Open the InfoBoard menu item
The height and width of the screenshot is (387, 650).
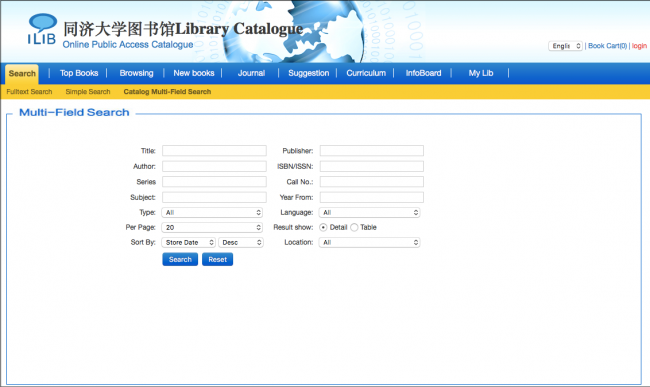[423, 73]
